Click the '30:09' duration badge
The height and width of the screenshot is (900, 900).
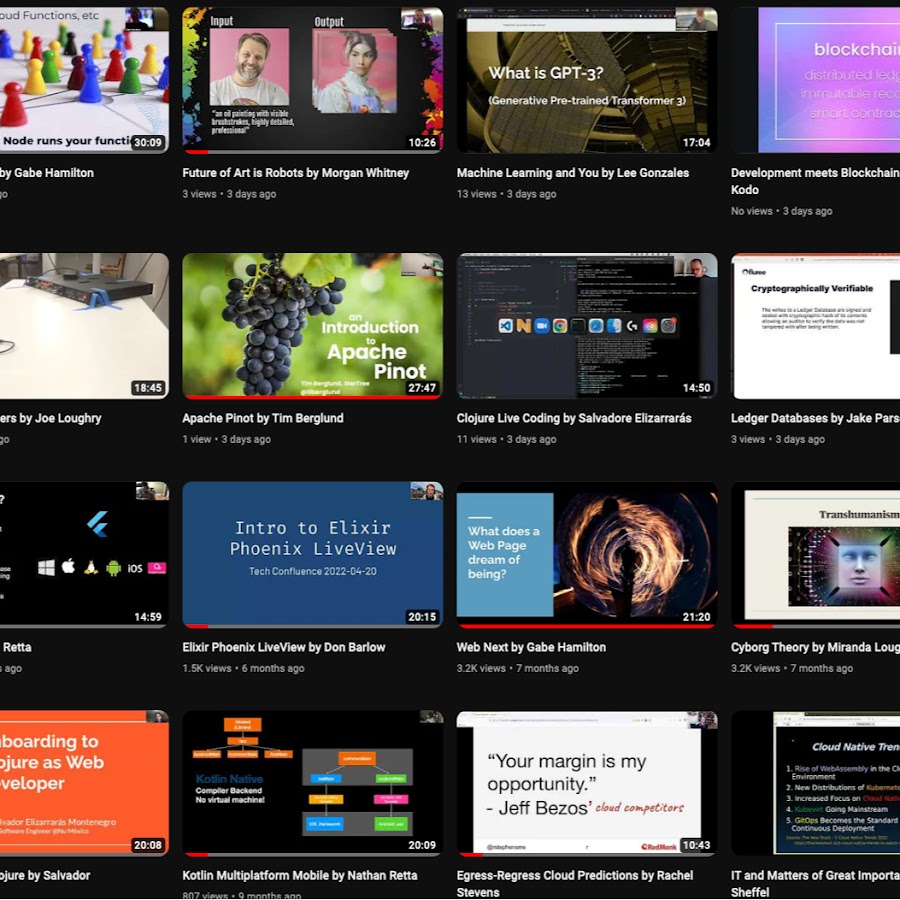click(x=148, y=142)
